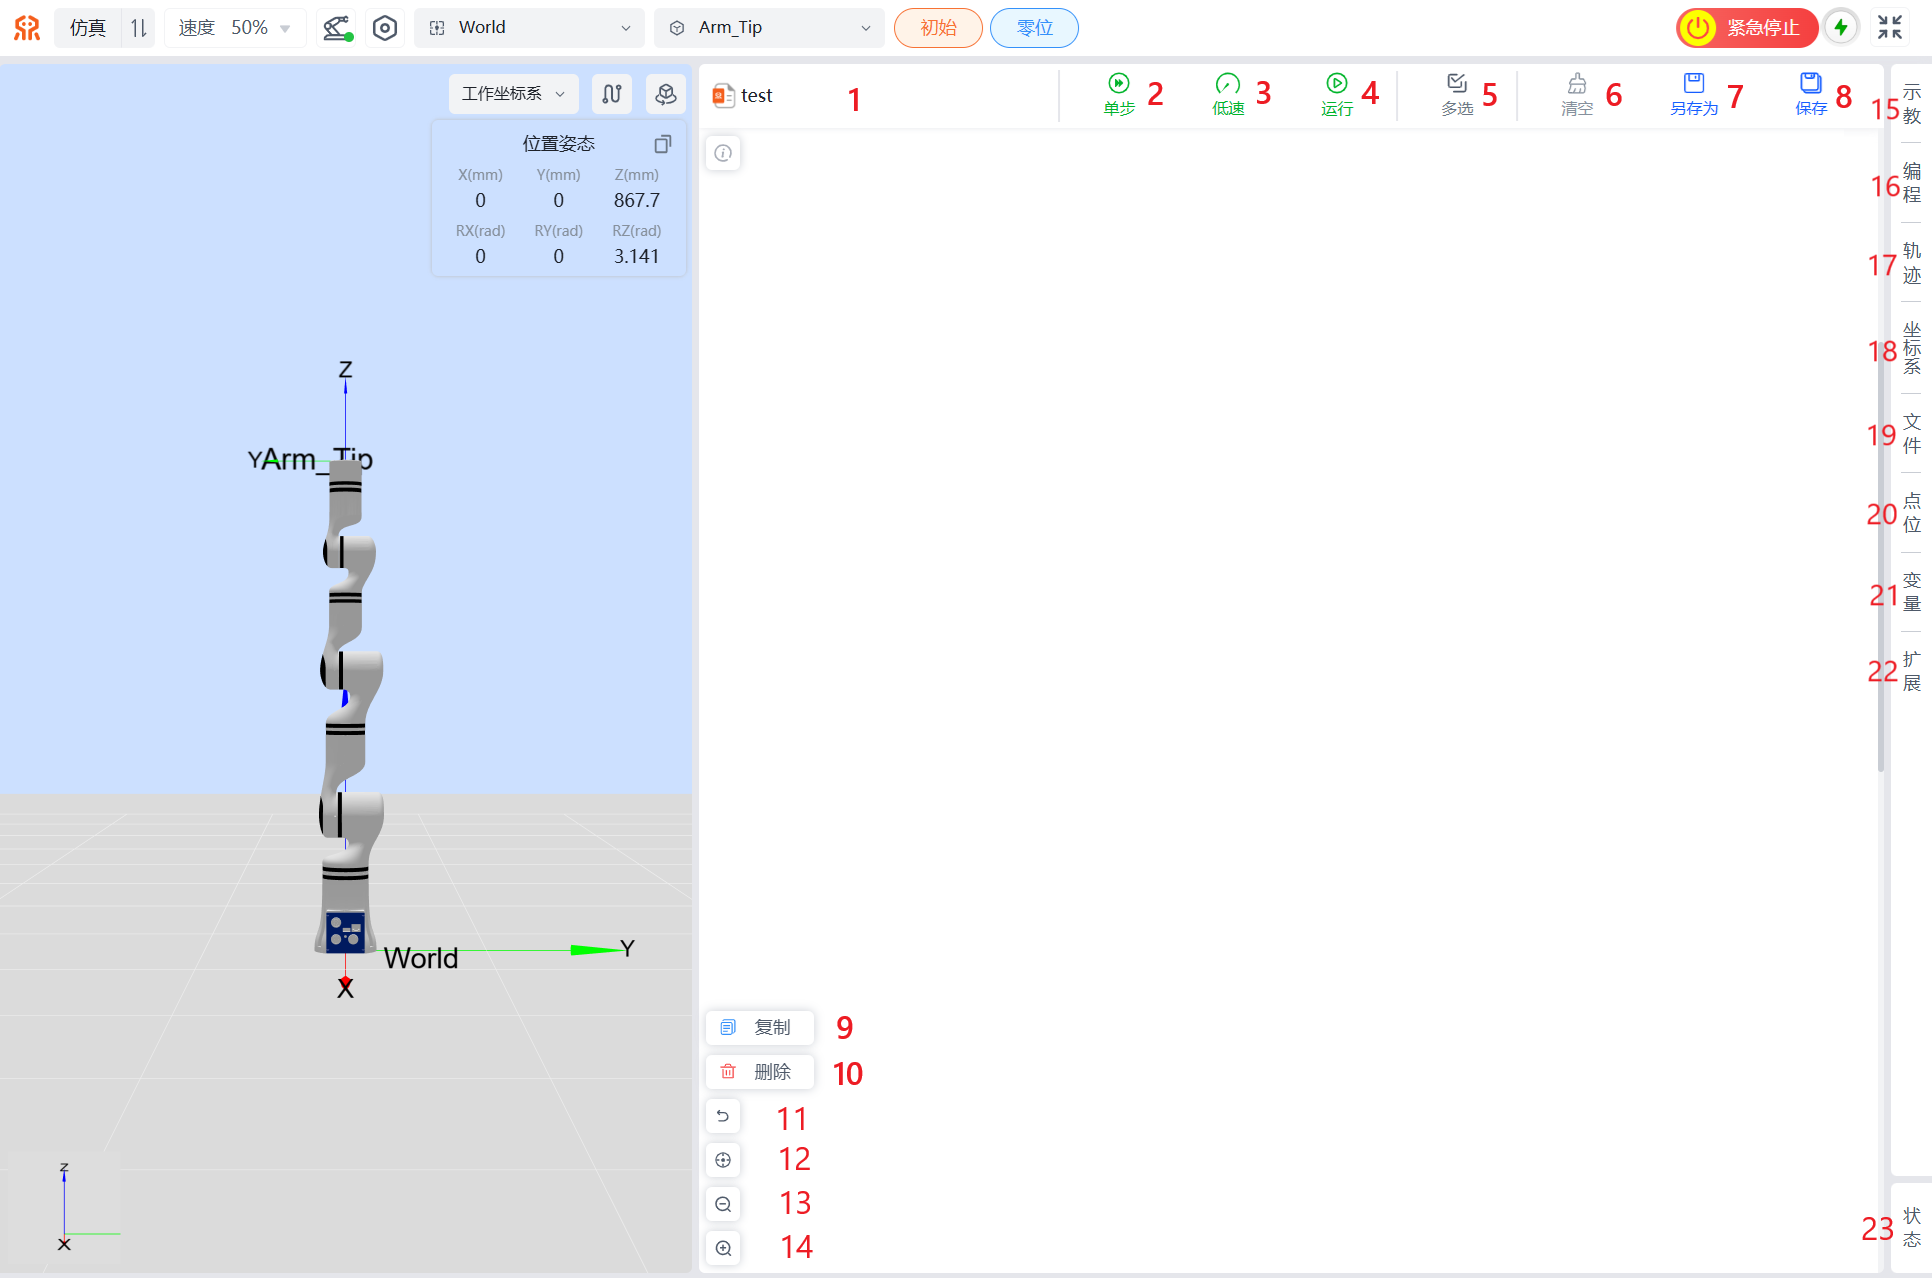Click the run (运行) program icon
Viewport: 1932px width, 1278px height.
[x=1336, y=84]
